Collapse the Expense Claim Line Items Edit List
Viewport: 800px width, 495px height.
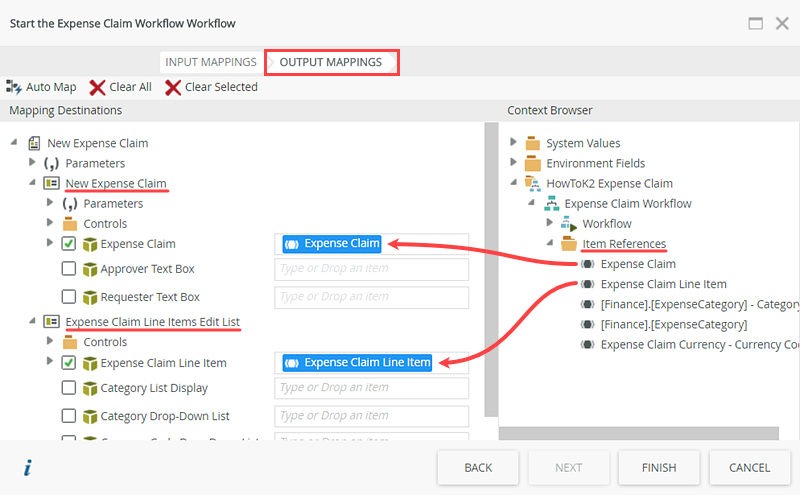(x=32, y=322)
